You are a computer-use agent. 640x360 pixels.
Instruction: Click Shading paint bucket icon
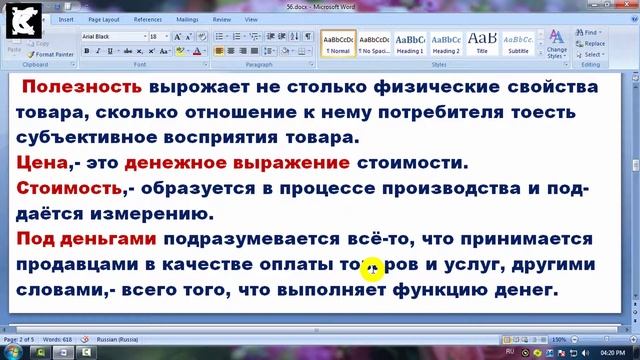pyautogui.click(x=285, y=51)
